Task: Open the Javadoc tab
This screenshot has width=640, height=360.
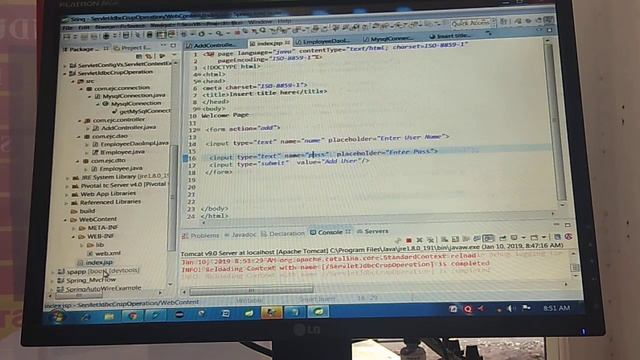Action: [240, 235]
